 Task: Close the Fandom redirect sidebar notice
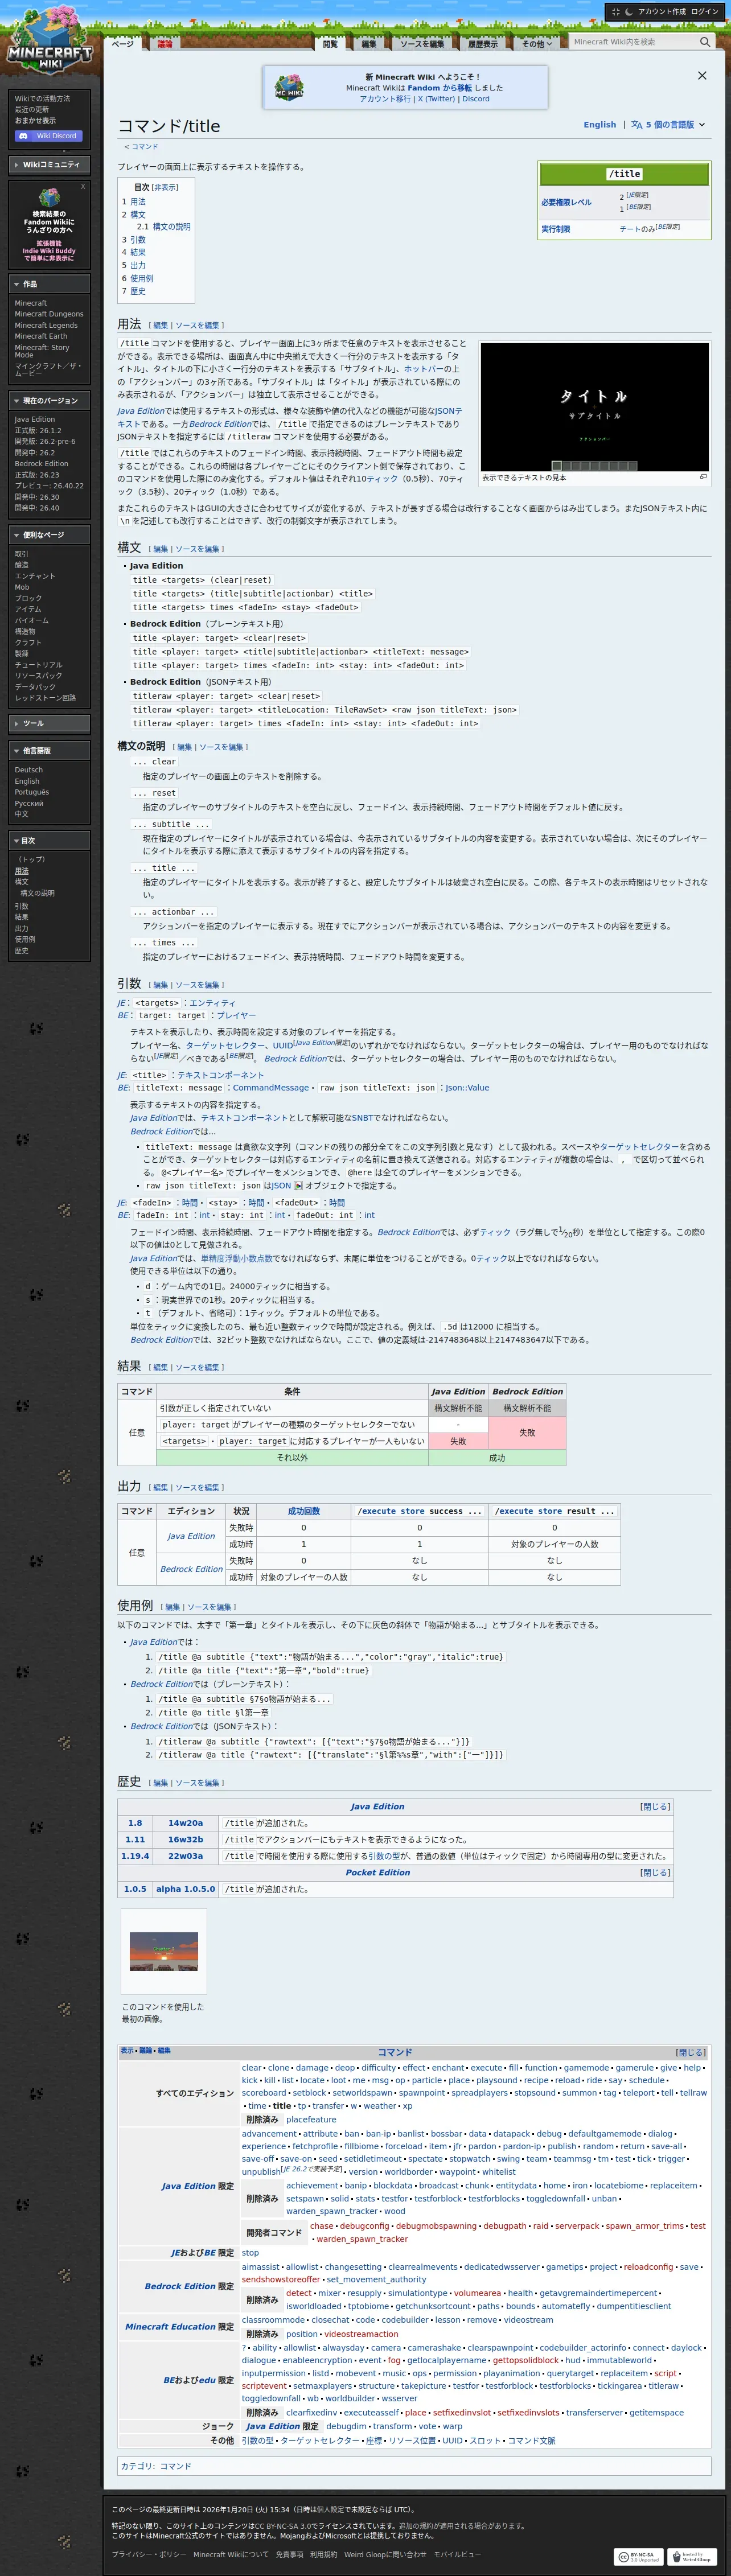[83, 186]
